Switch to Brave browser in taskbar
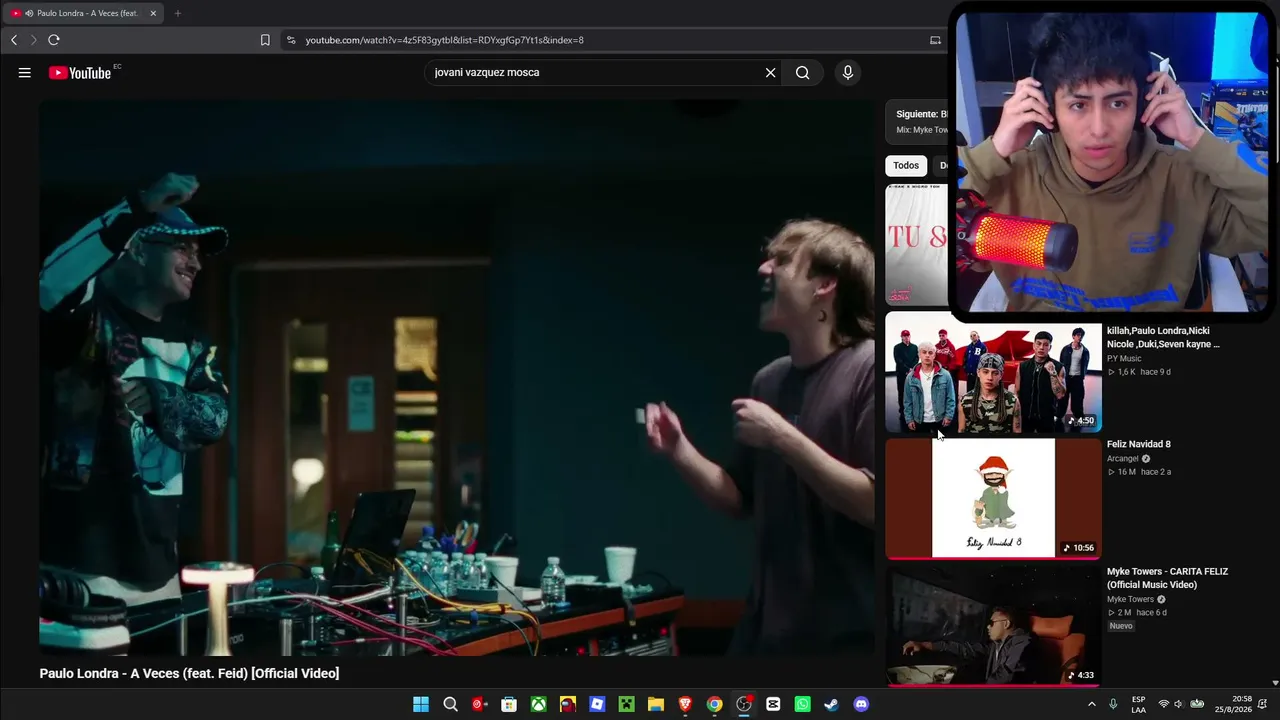 pyautogui.click(x=685, y=704)
